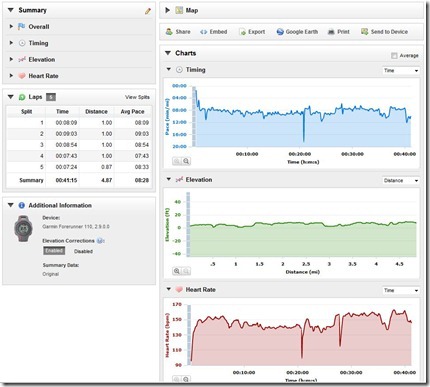Click the Timing chart clock icon
Viewport: 430px width, 387px height.
click(x=179, y=70)
